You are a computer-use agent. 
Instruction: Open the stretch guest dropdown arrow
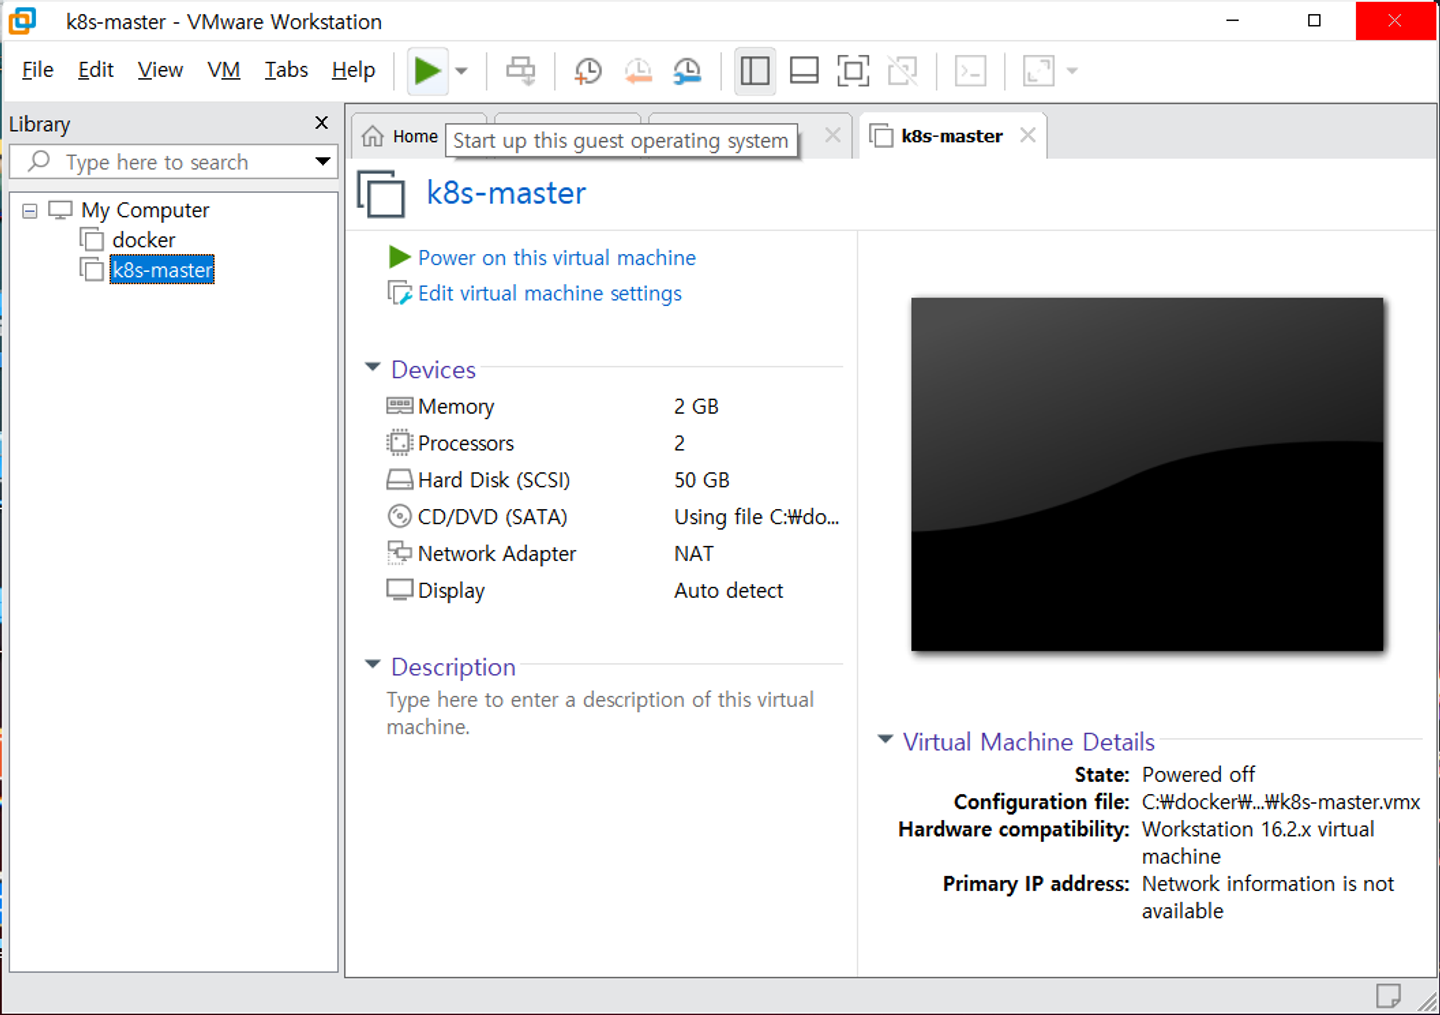click(x=1072, y=71)
